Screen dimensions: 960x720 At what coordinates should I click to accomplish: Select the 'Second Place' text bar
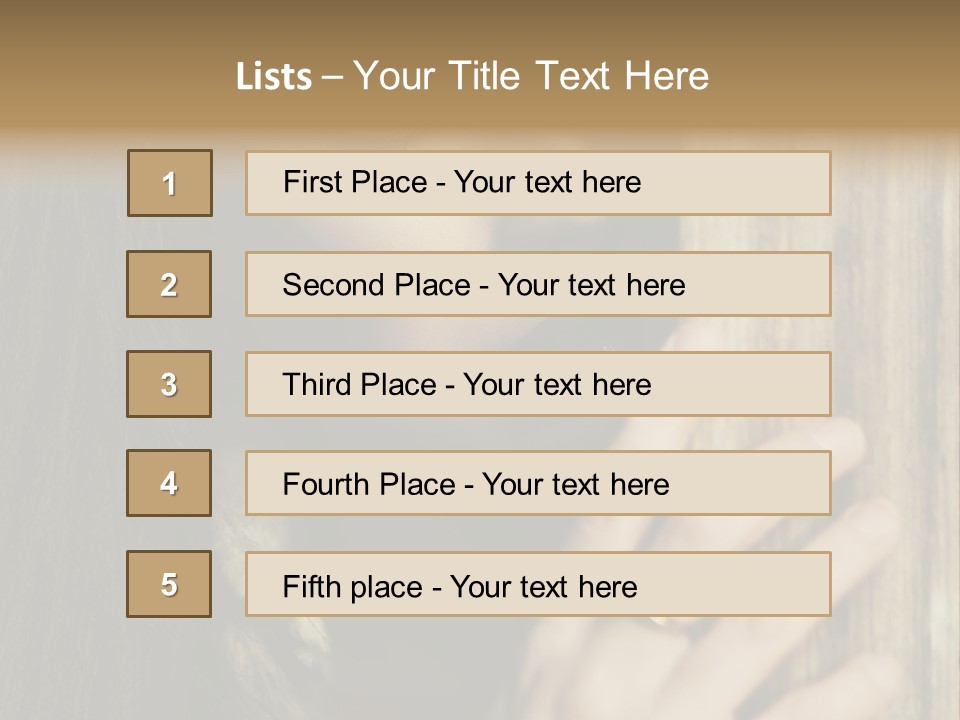[x=538, y=284]
